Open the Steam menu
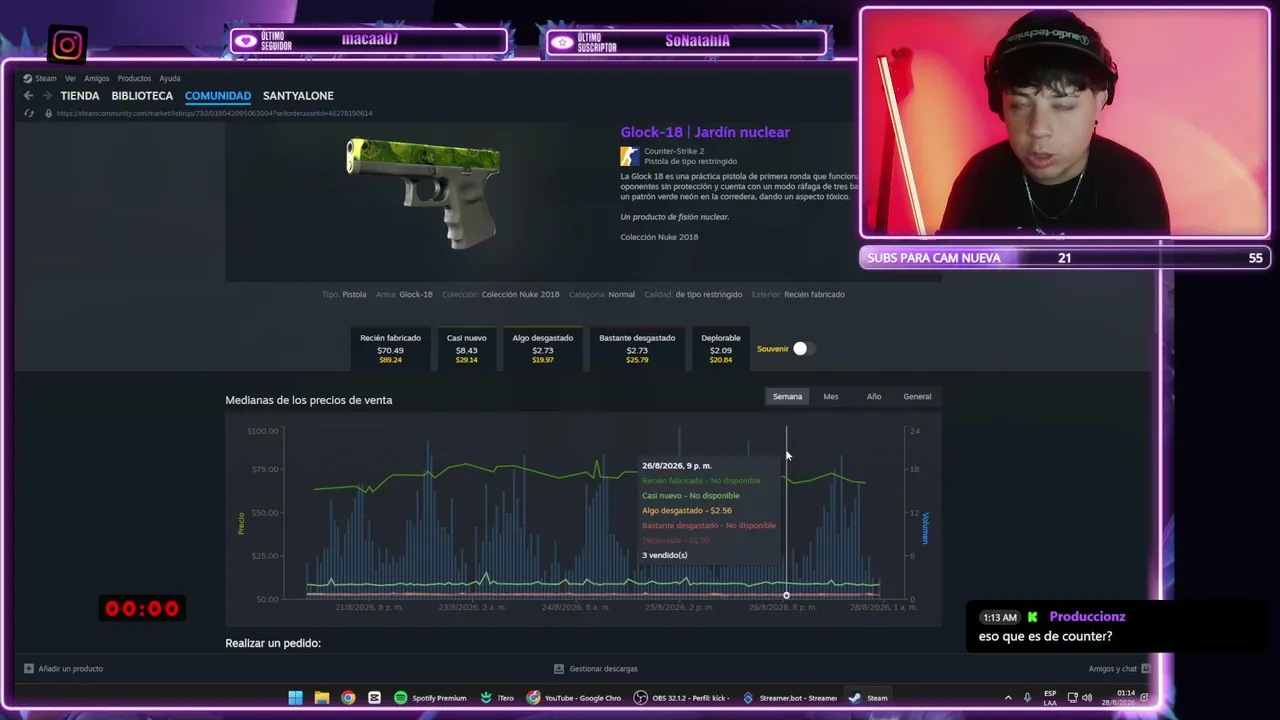The image size is (1280, 720). point(46,79)
